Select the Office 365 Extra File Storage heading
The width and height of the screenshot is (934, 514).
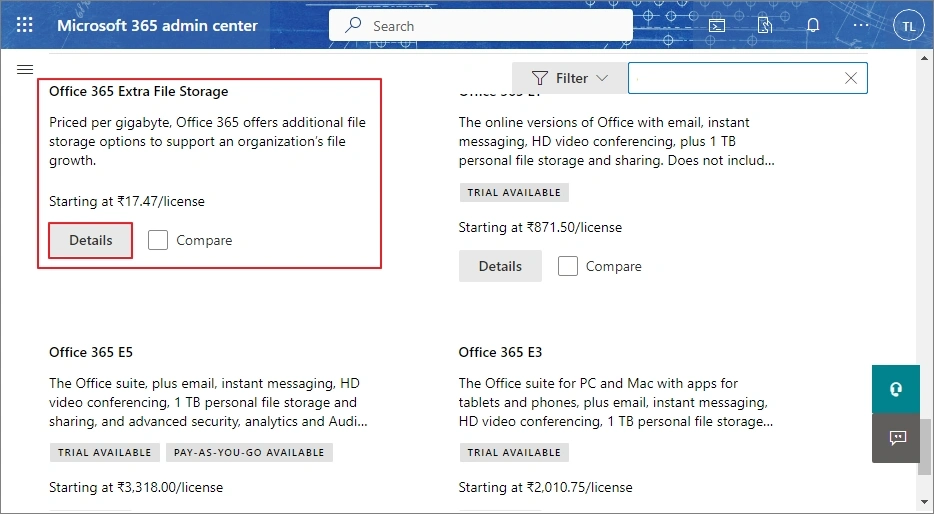coord(139,91)
